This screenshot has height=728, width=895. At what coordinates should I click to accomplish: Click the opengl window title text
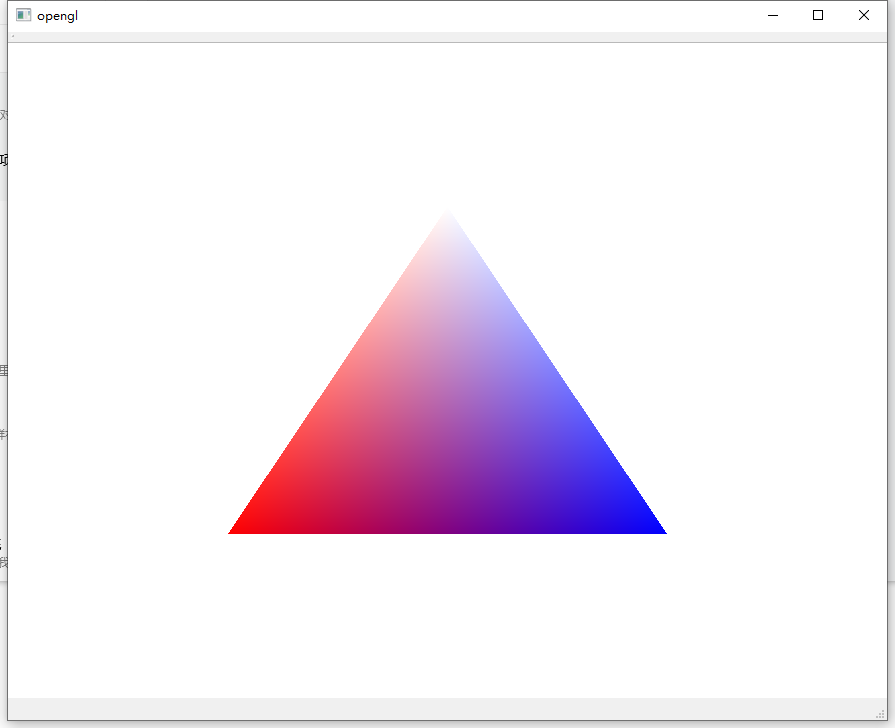click(57, 15)
